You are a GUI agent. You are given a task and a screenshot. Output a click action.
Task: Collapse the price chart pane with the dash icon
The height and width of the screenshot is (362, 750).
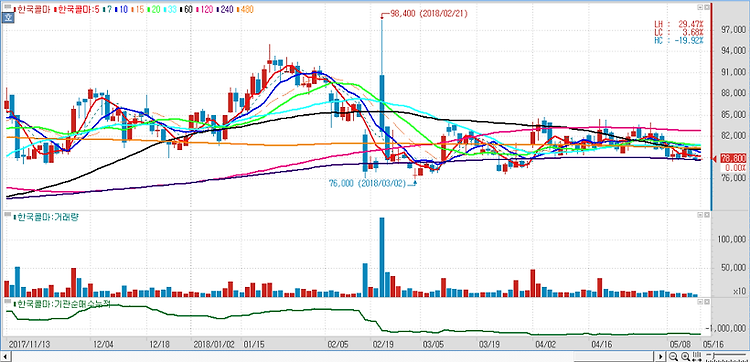tap(699, 8)
